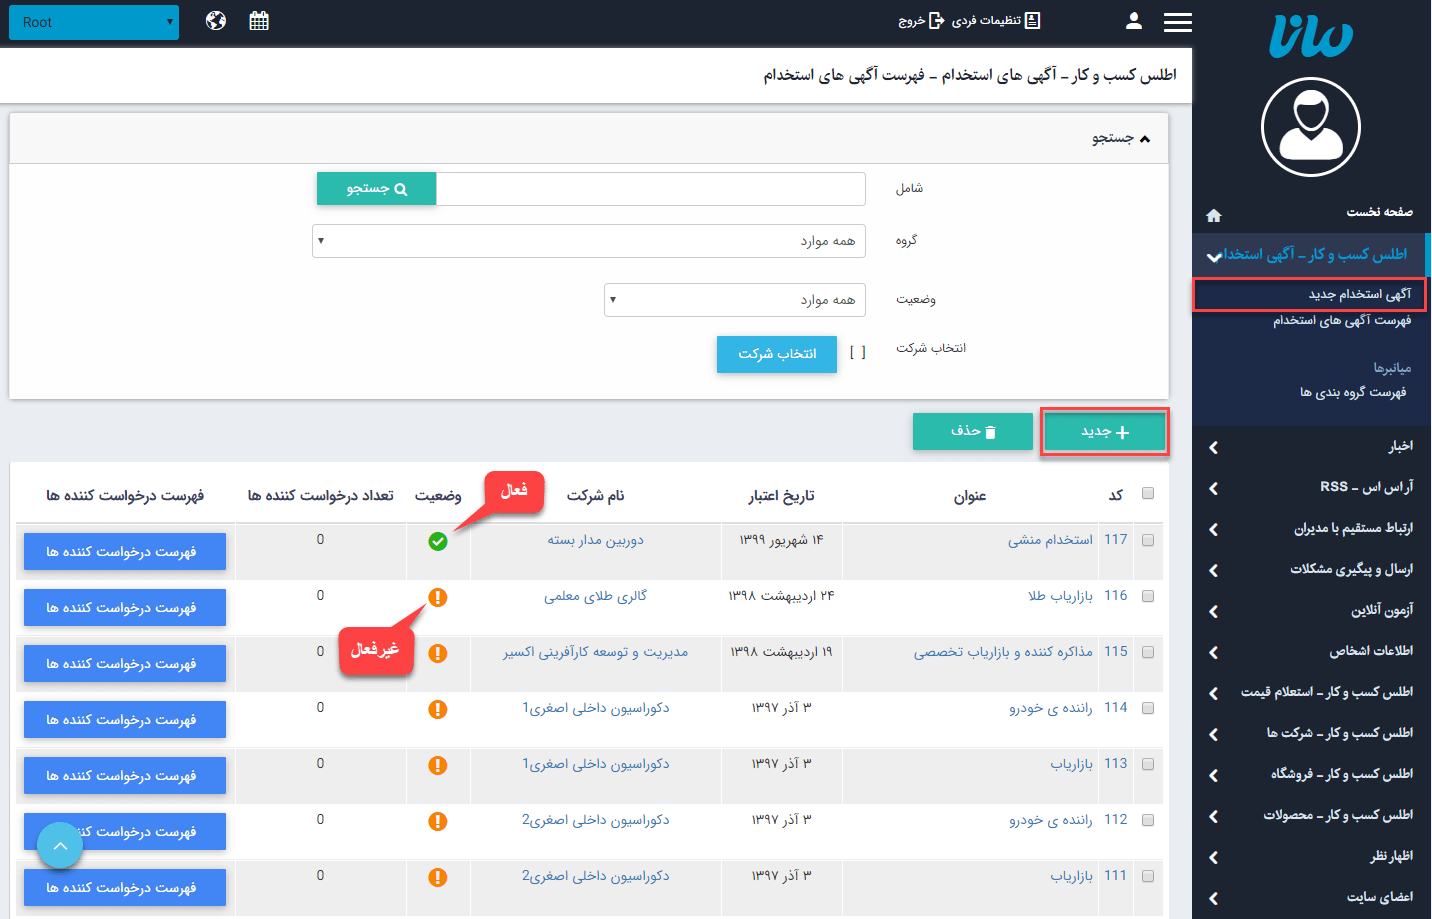Click the profile avatar circle in sidebar
Screen dimensions: 1432x919
coord(1310,127)
